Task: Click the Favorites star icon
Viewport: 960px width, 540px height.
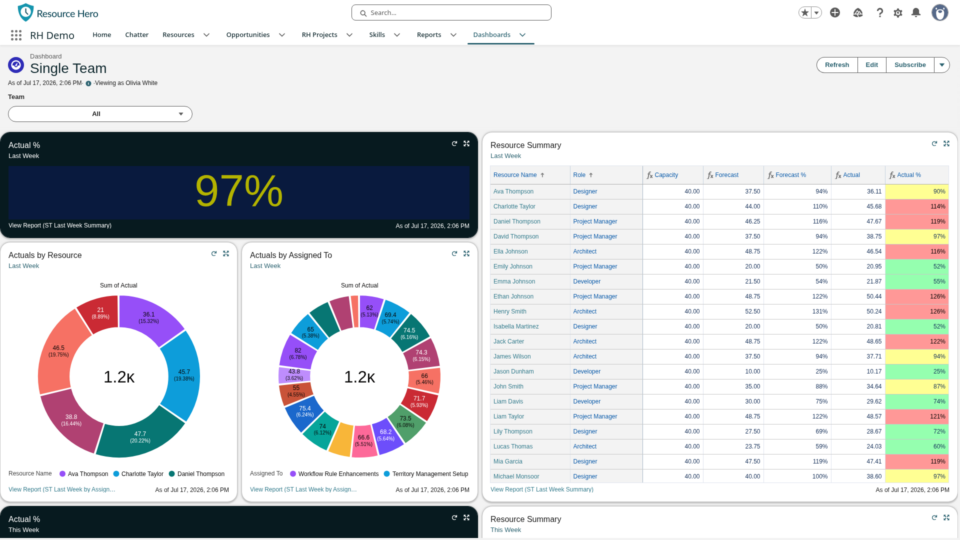Action: [804, 13]
